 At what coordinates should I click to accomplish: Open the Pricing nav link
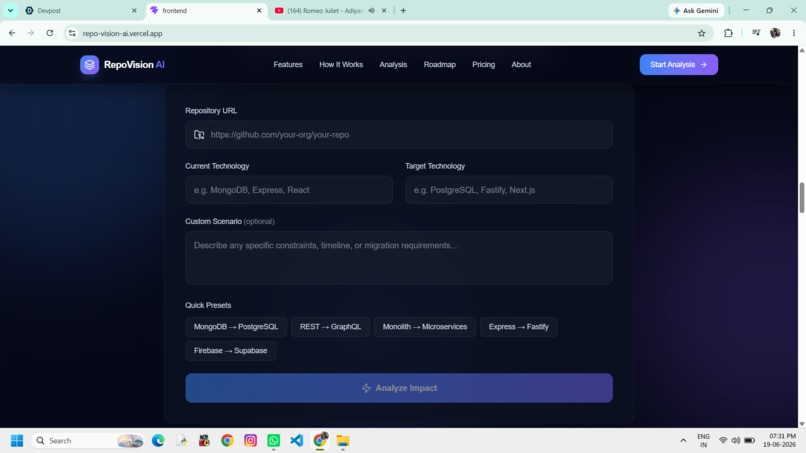click(x=484, y=65)
